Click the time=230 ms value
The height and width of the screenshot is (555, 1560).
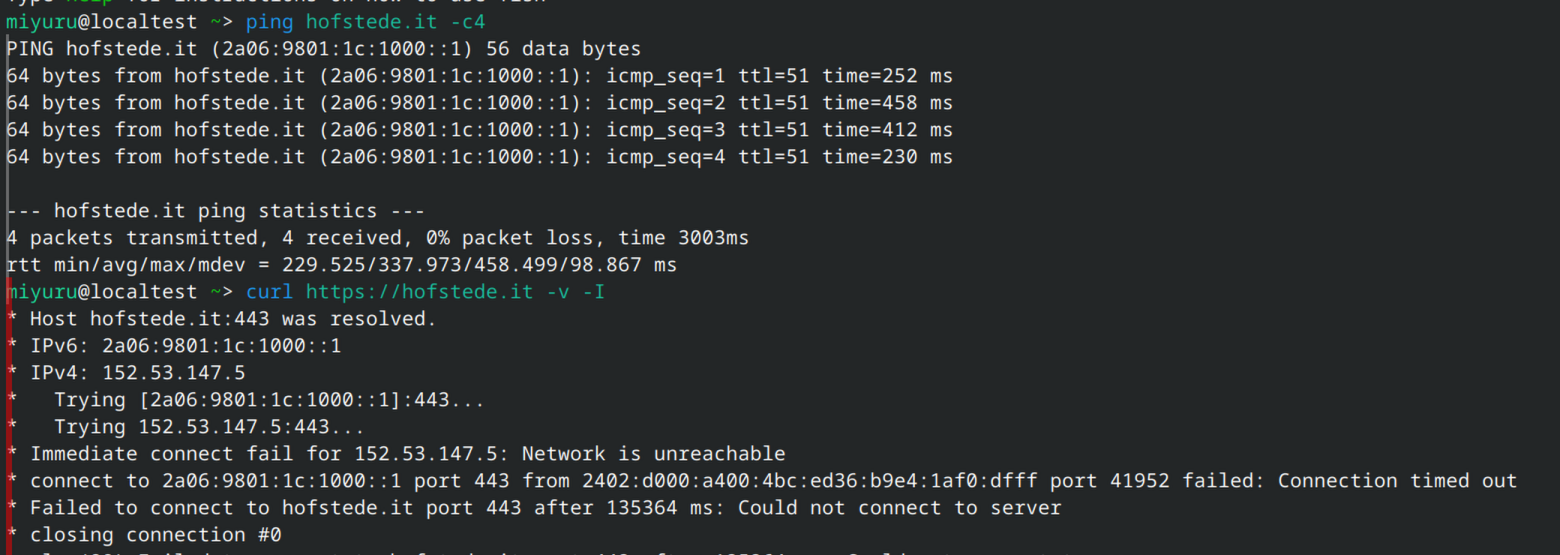(887, 157)
